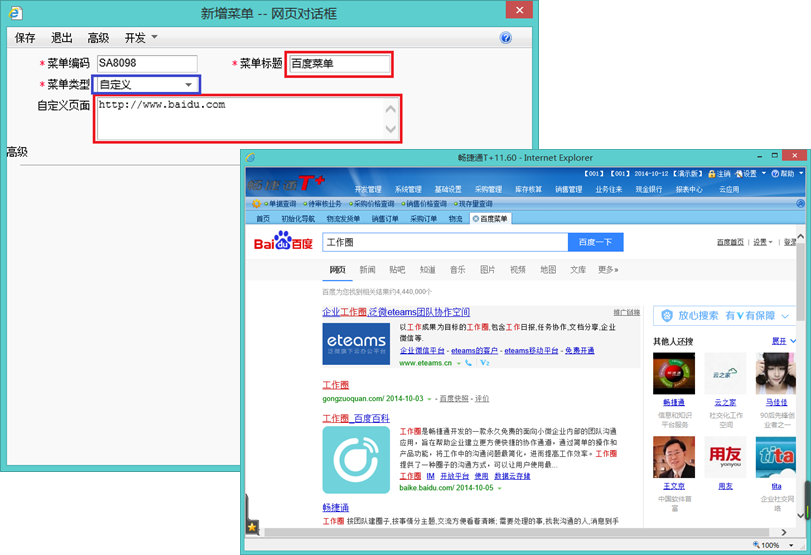
Task: Click the lock icon next to 注销
Action: [x=712, y=174]
